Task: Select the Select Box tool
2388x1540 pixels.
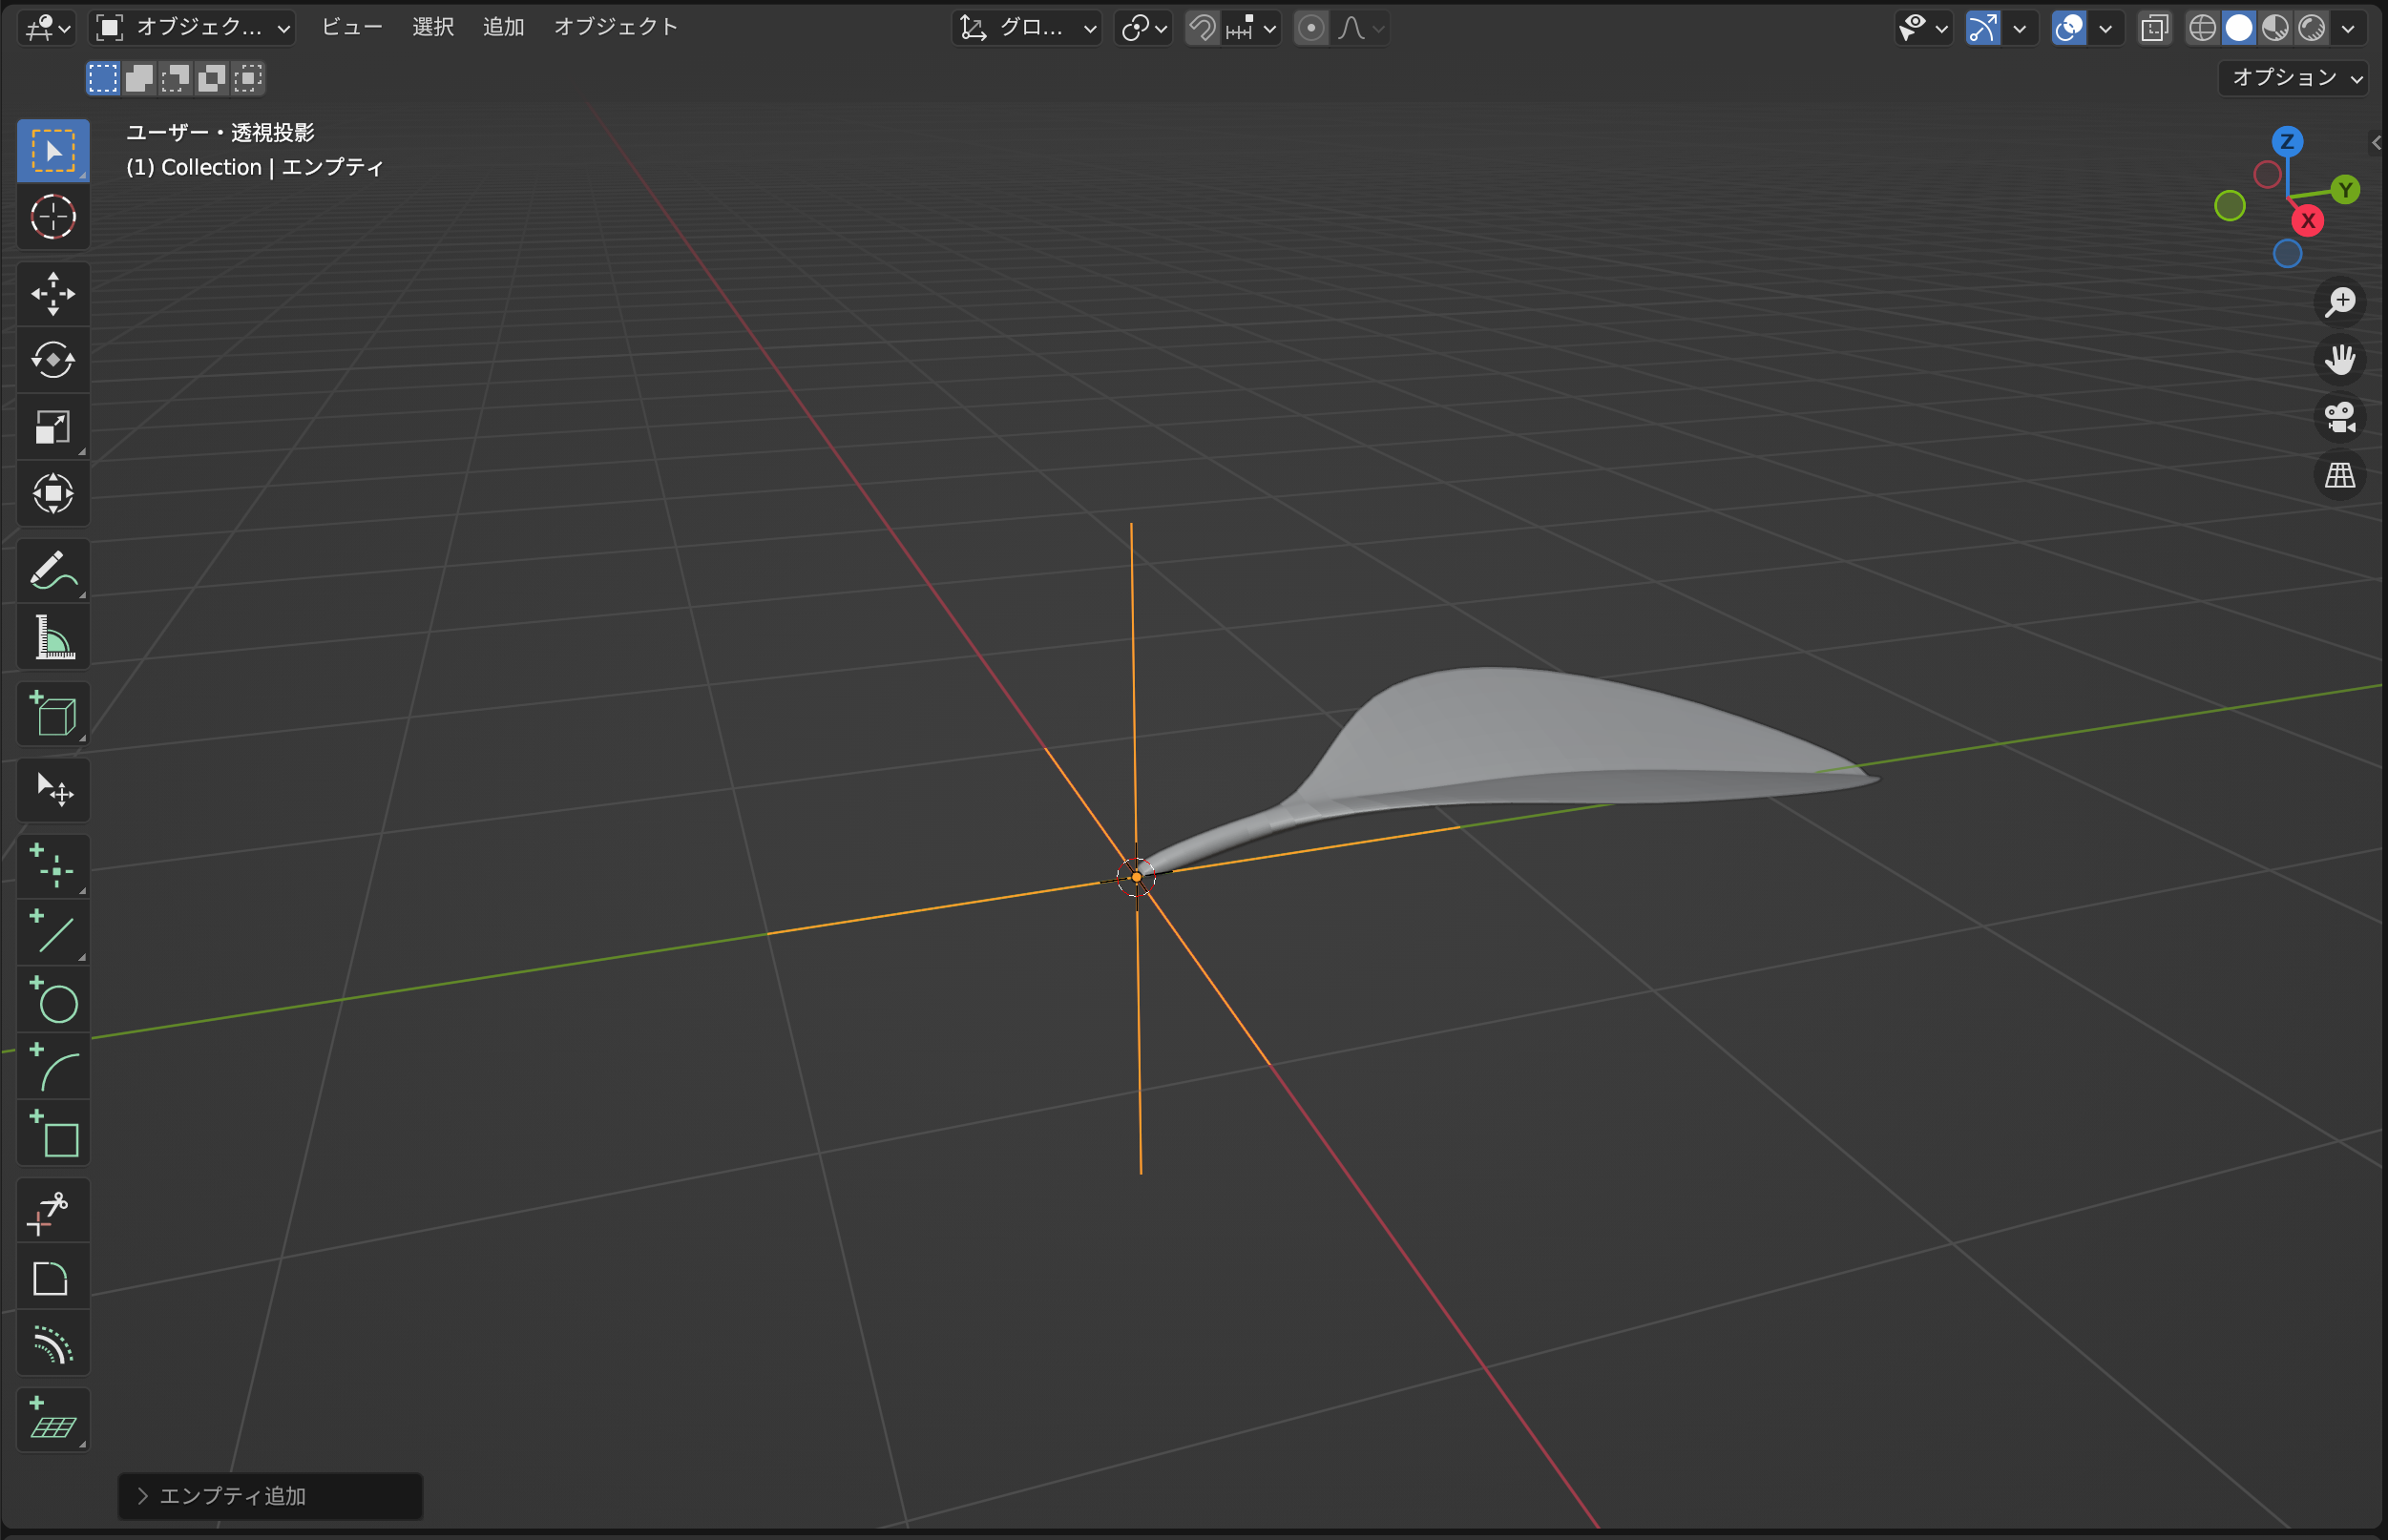Action: [x=53, y=151]
